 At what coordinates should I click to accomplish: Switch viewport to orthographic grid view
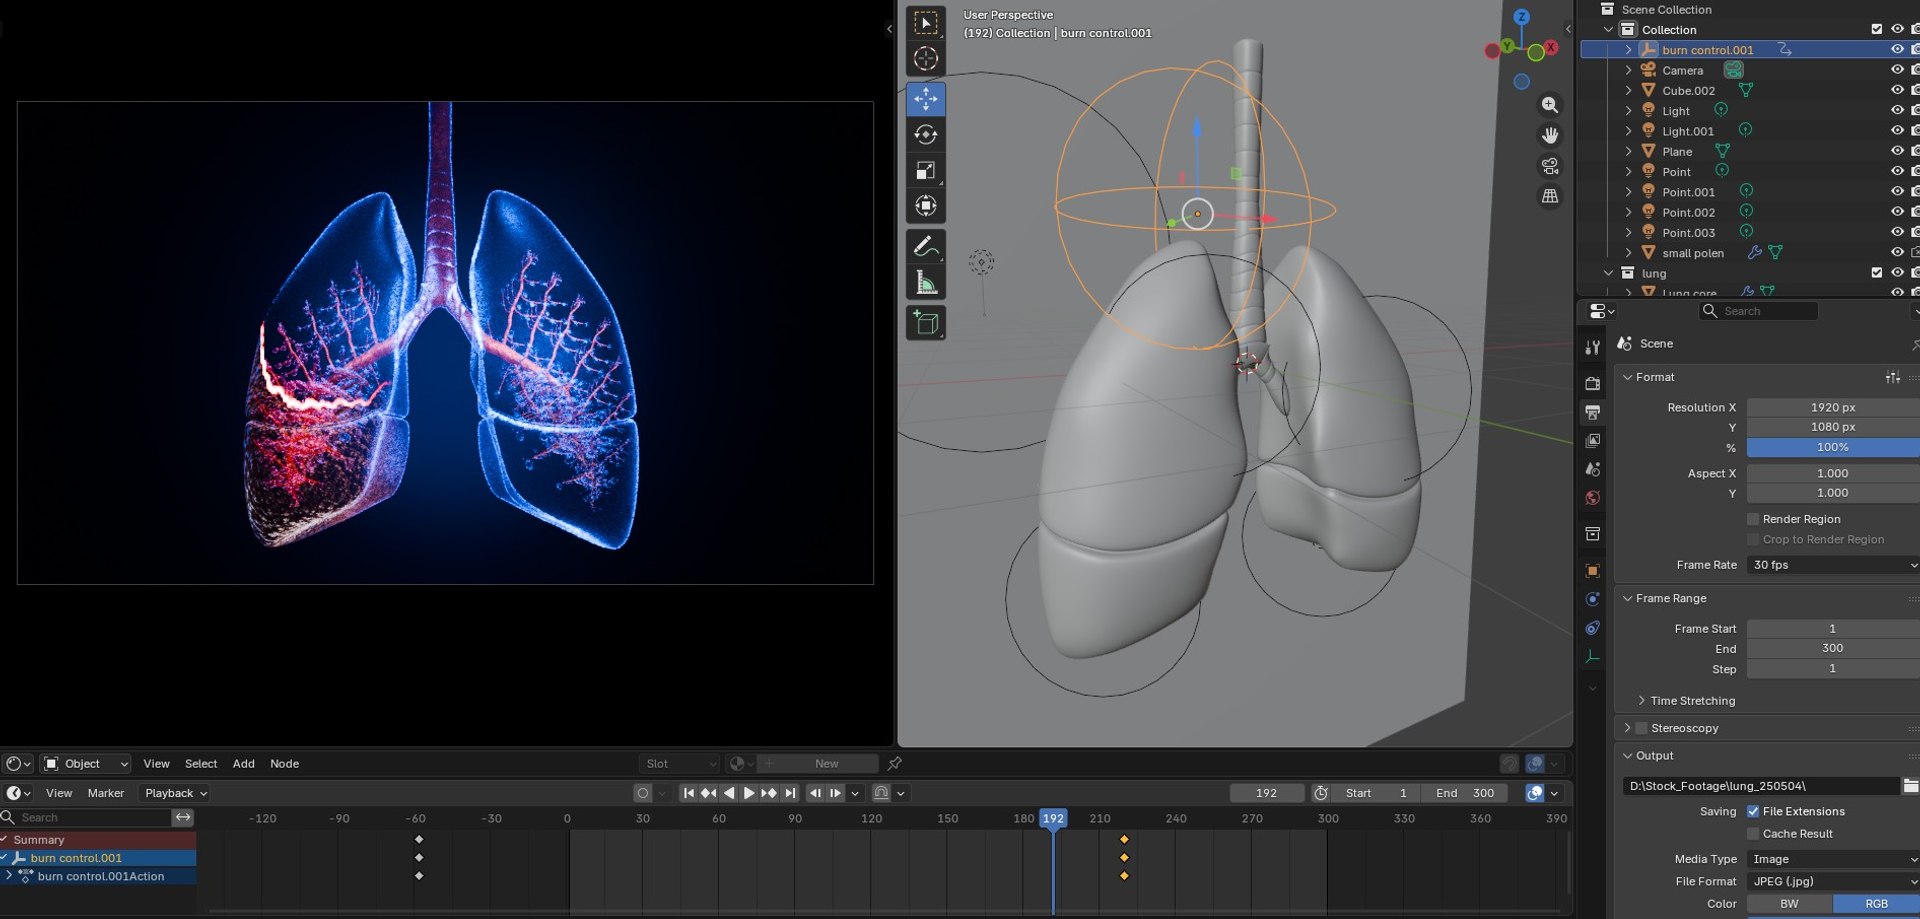(x=1550, y=196)
